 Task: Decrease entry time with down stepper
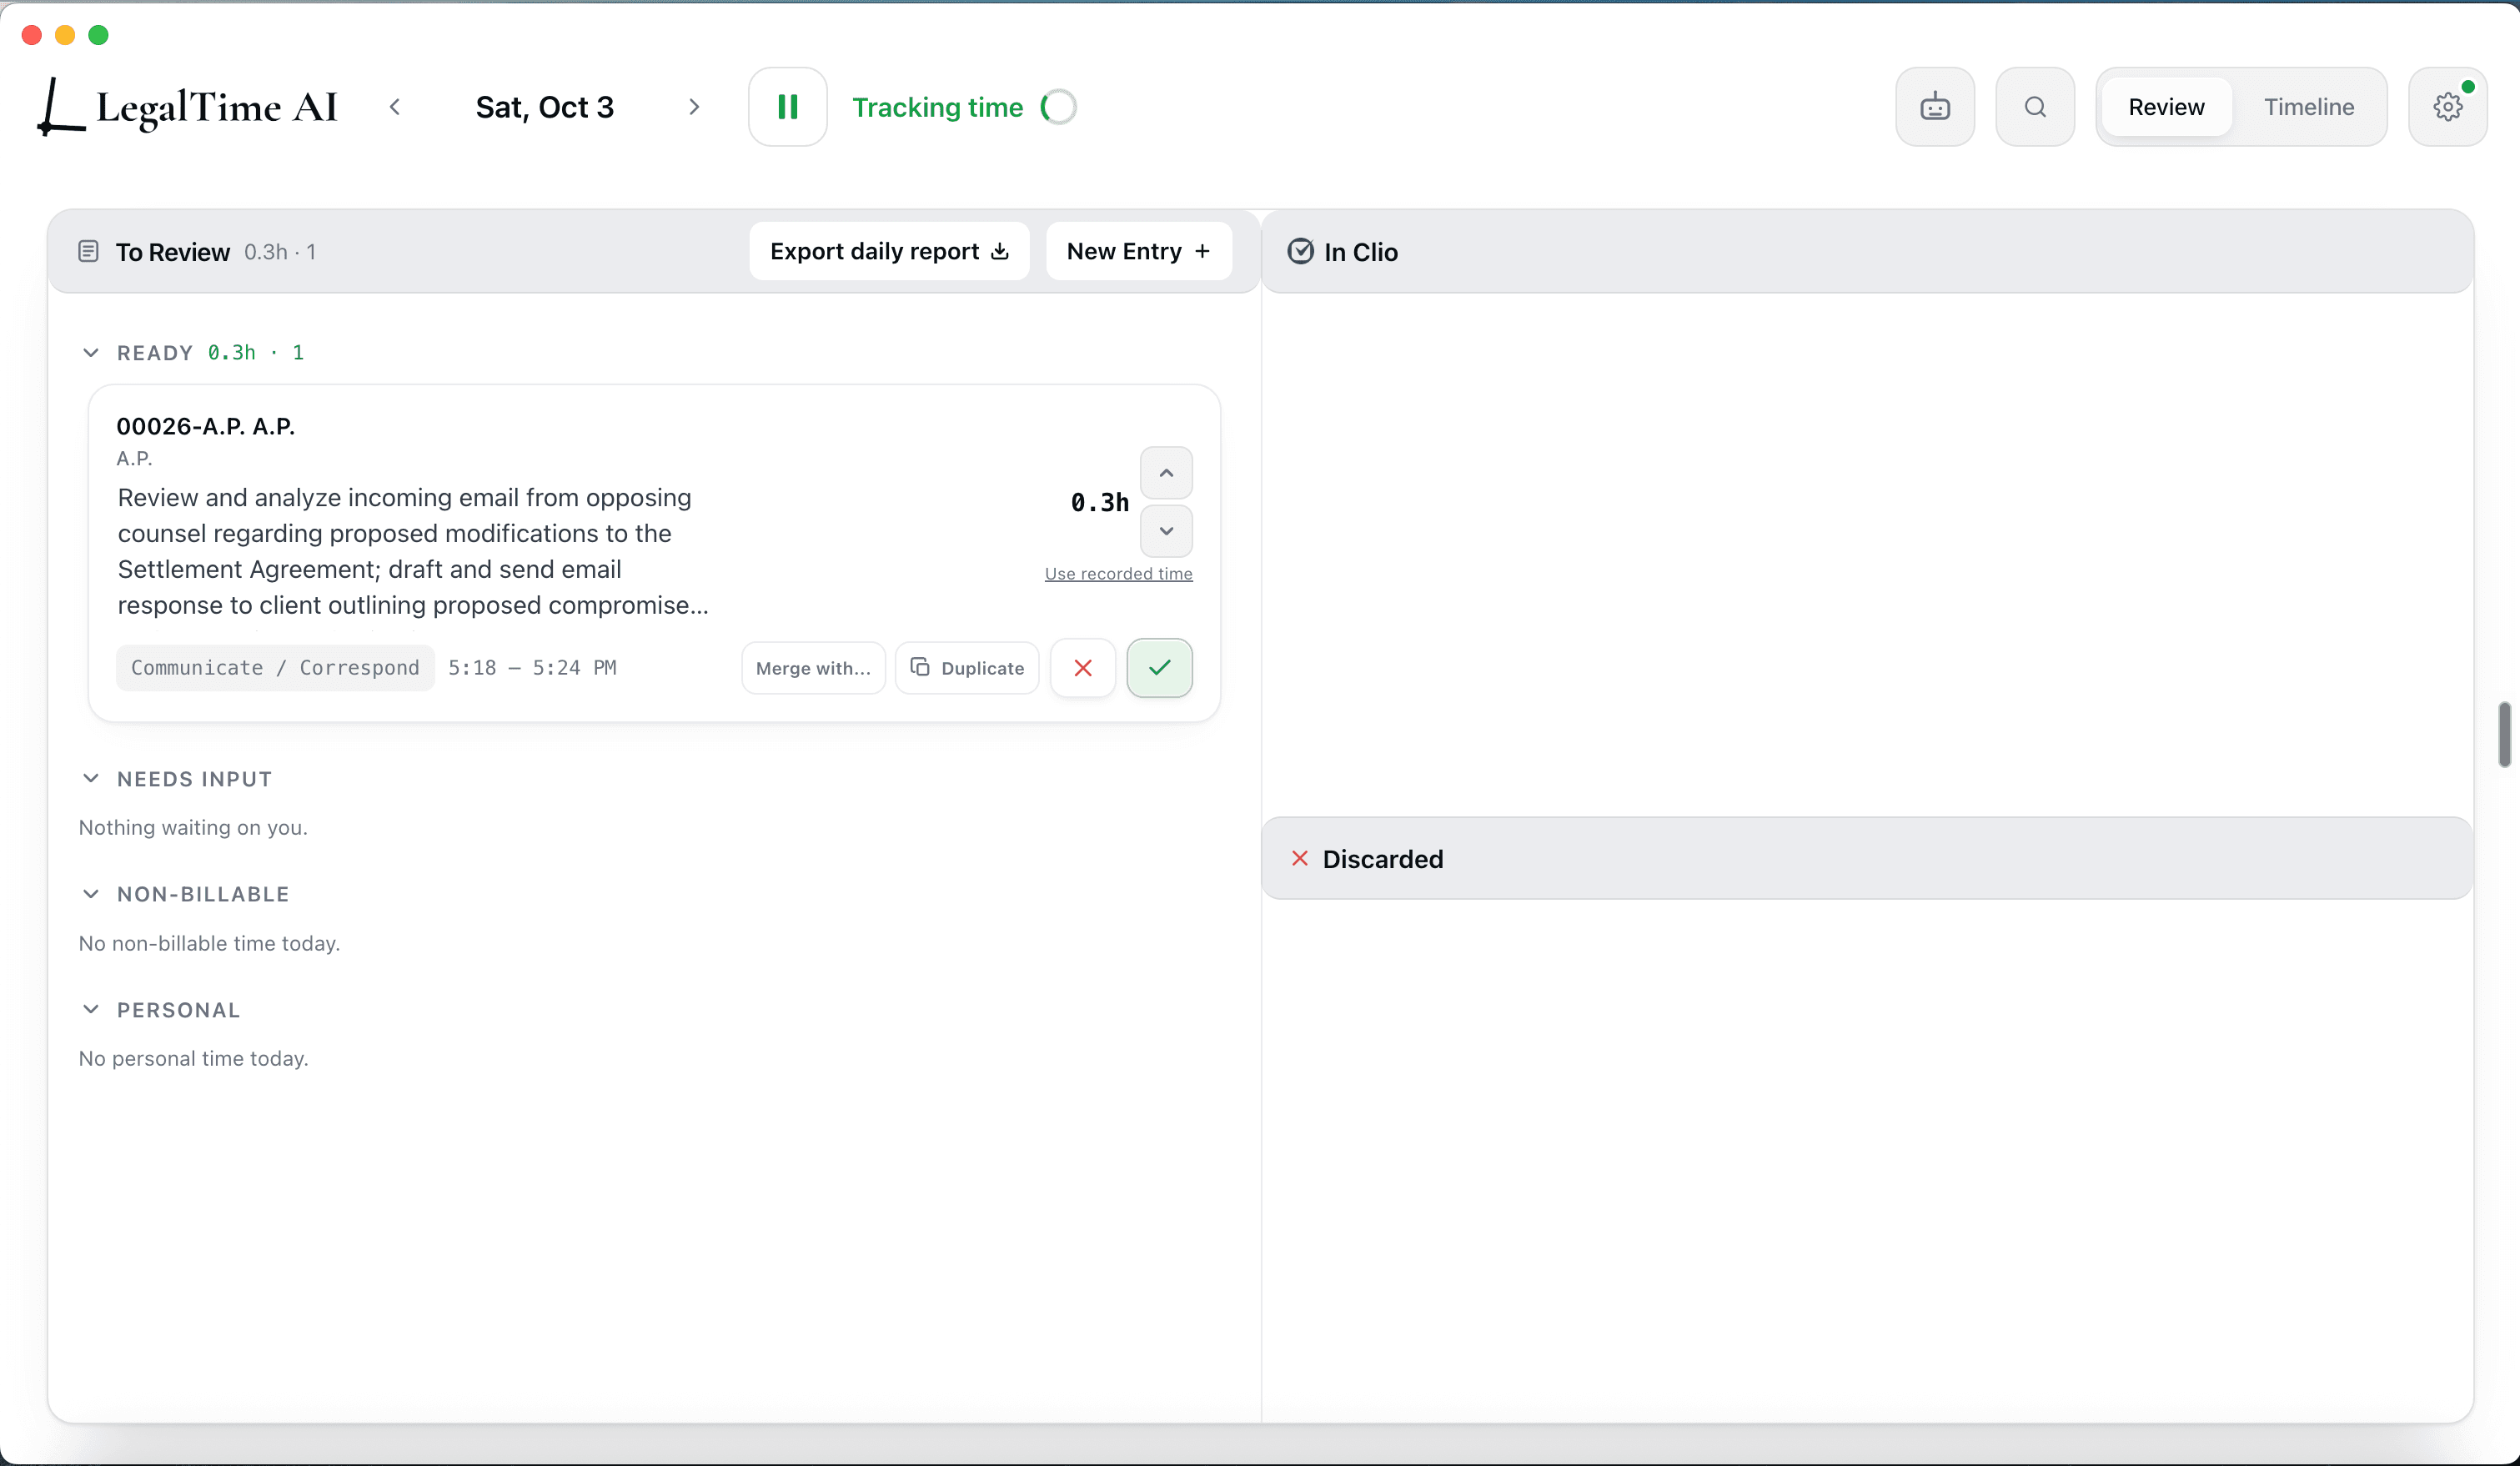[1166, 531]
